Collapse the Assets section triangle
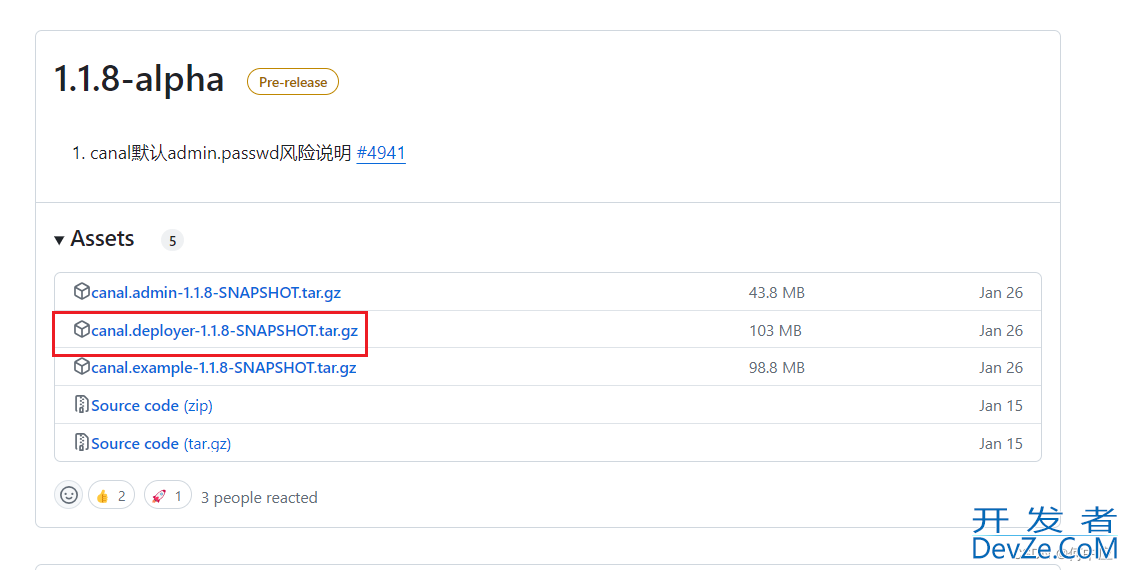This screenshot has height=570, width=1128. (x=59, y=240)
